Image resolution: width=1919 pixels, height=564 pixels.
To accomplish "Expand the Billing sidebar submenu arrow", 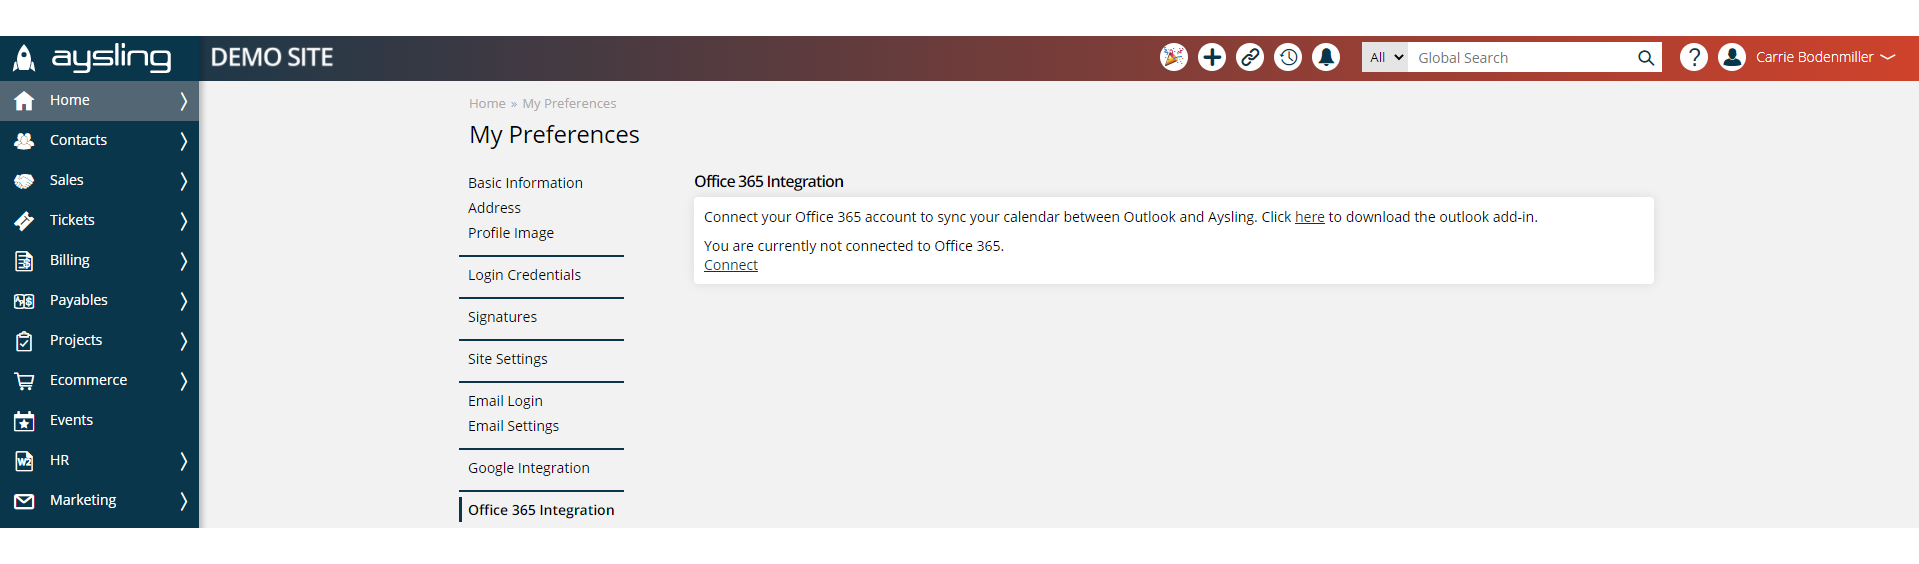I will click(183, 260).
